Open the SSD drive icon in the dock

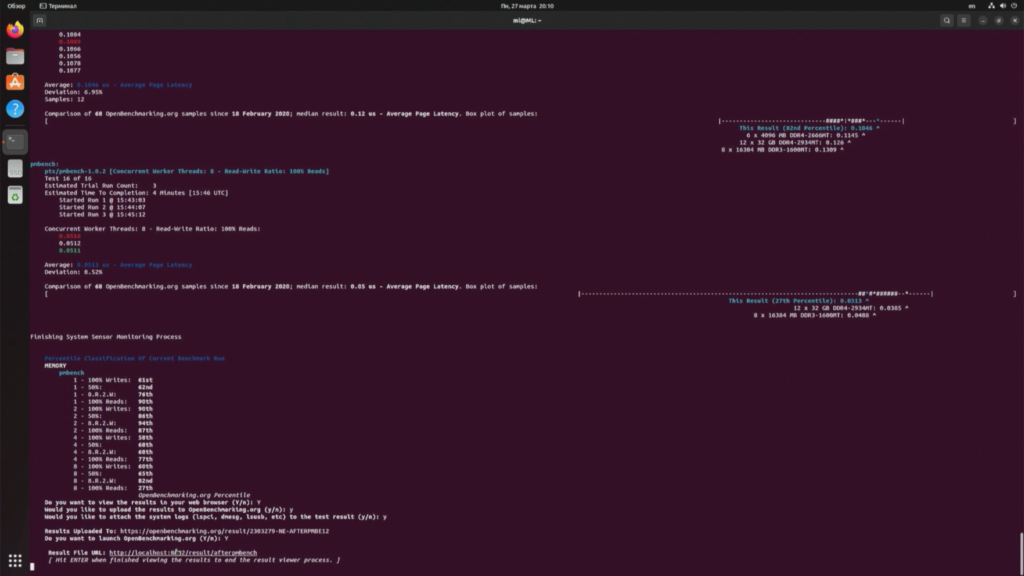tap(14, 169)
